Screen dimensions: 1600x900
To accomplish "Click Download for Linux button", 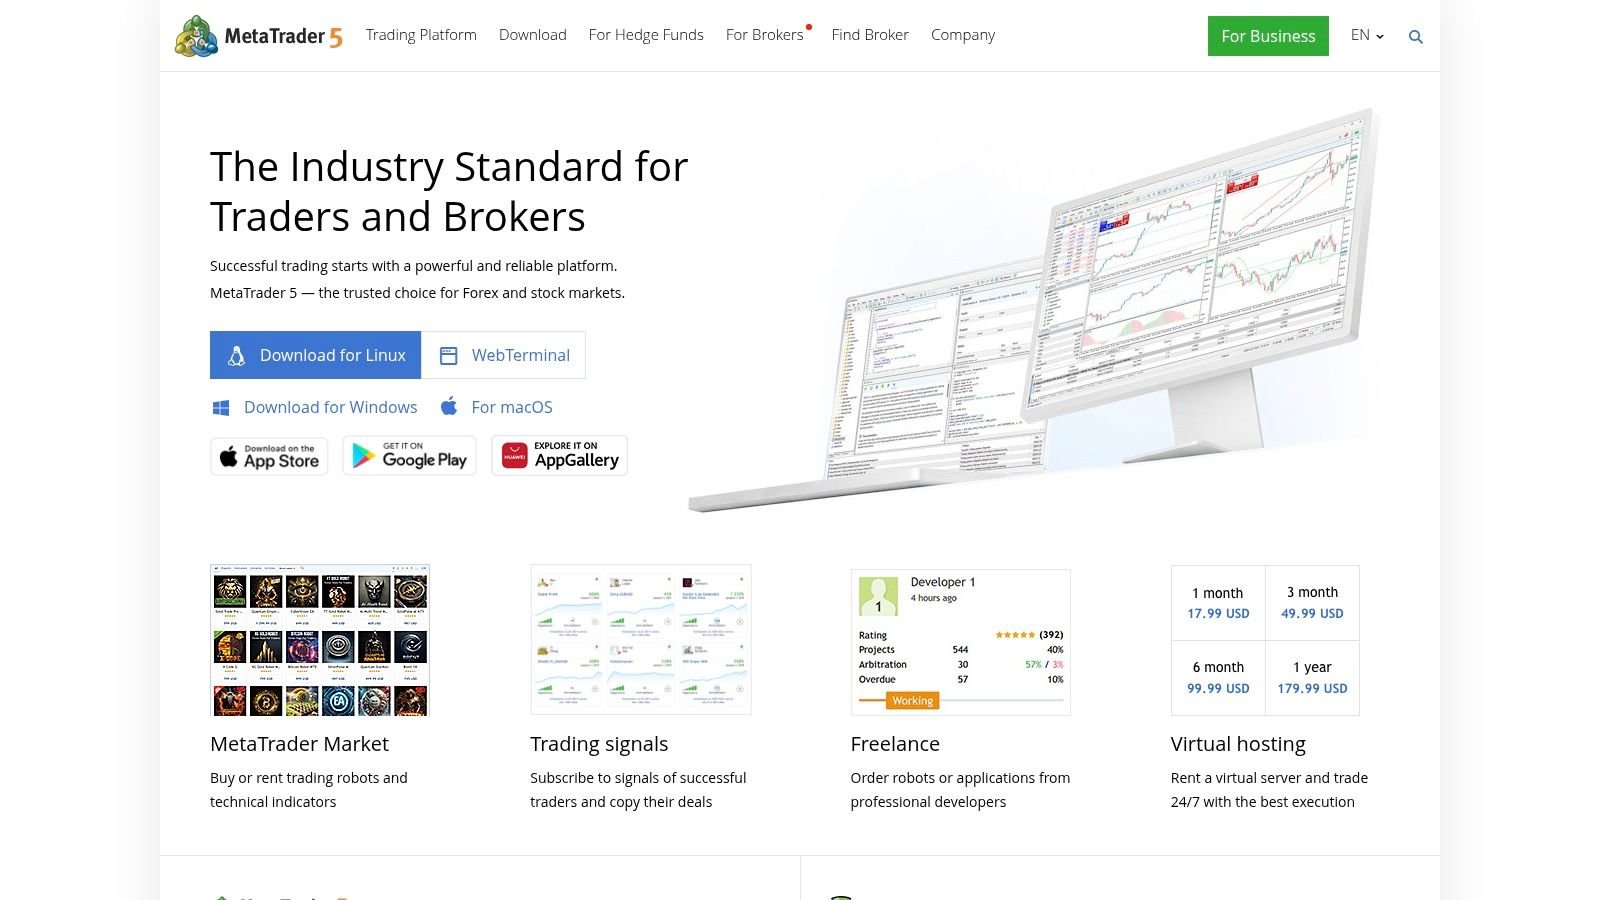I will click(x=315, y=355).
